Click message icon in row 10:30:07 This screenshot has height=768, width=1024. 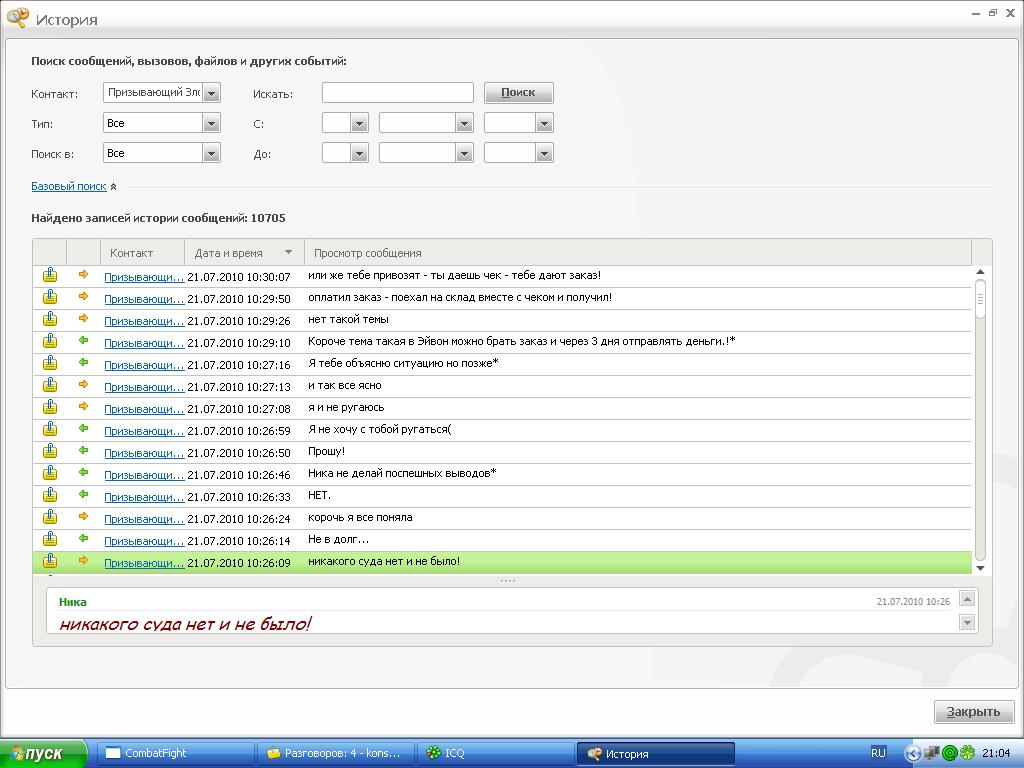click(50, 276)
